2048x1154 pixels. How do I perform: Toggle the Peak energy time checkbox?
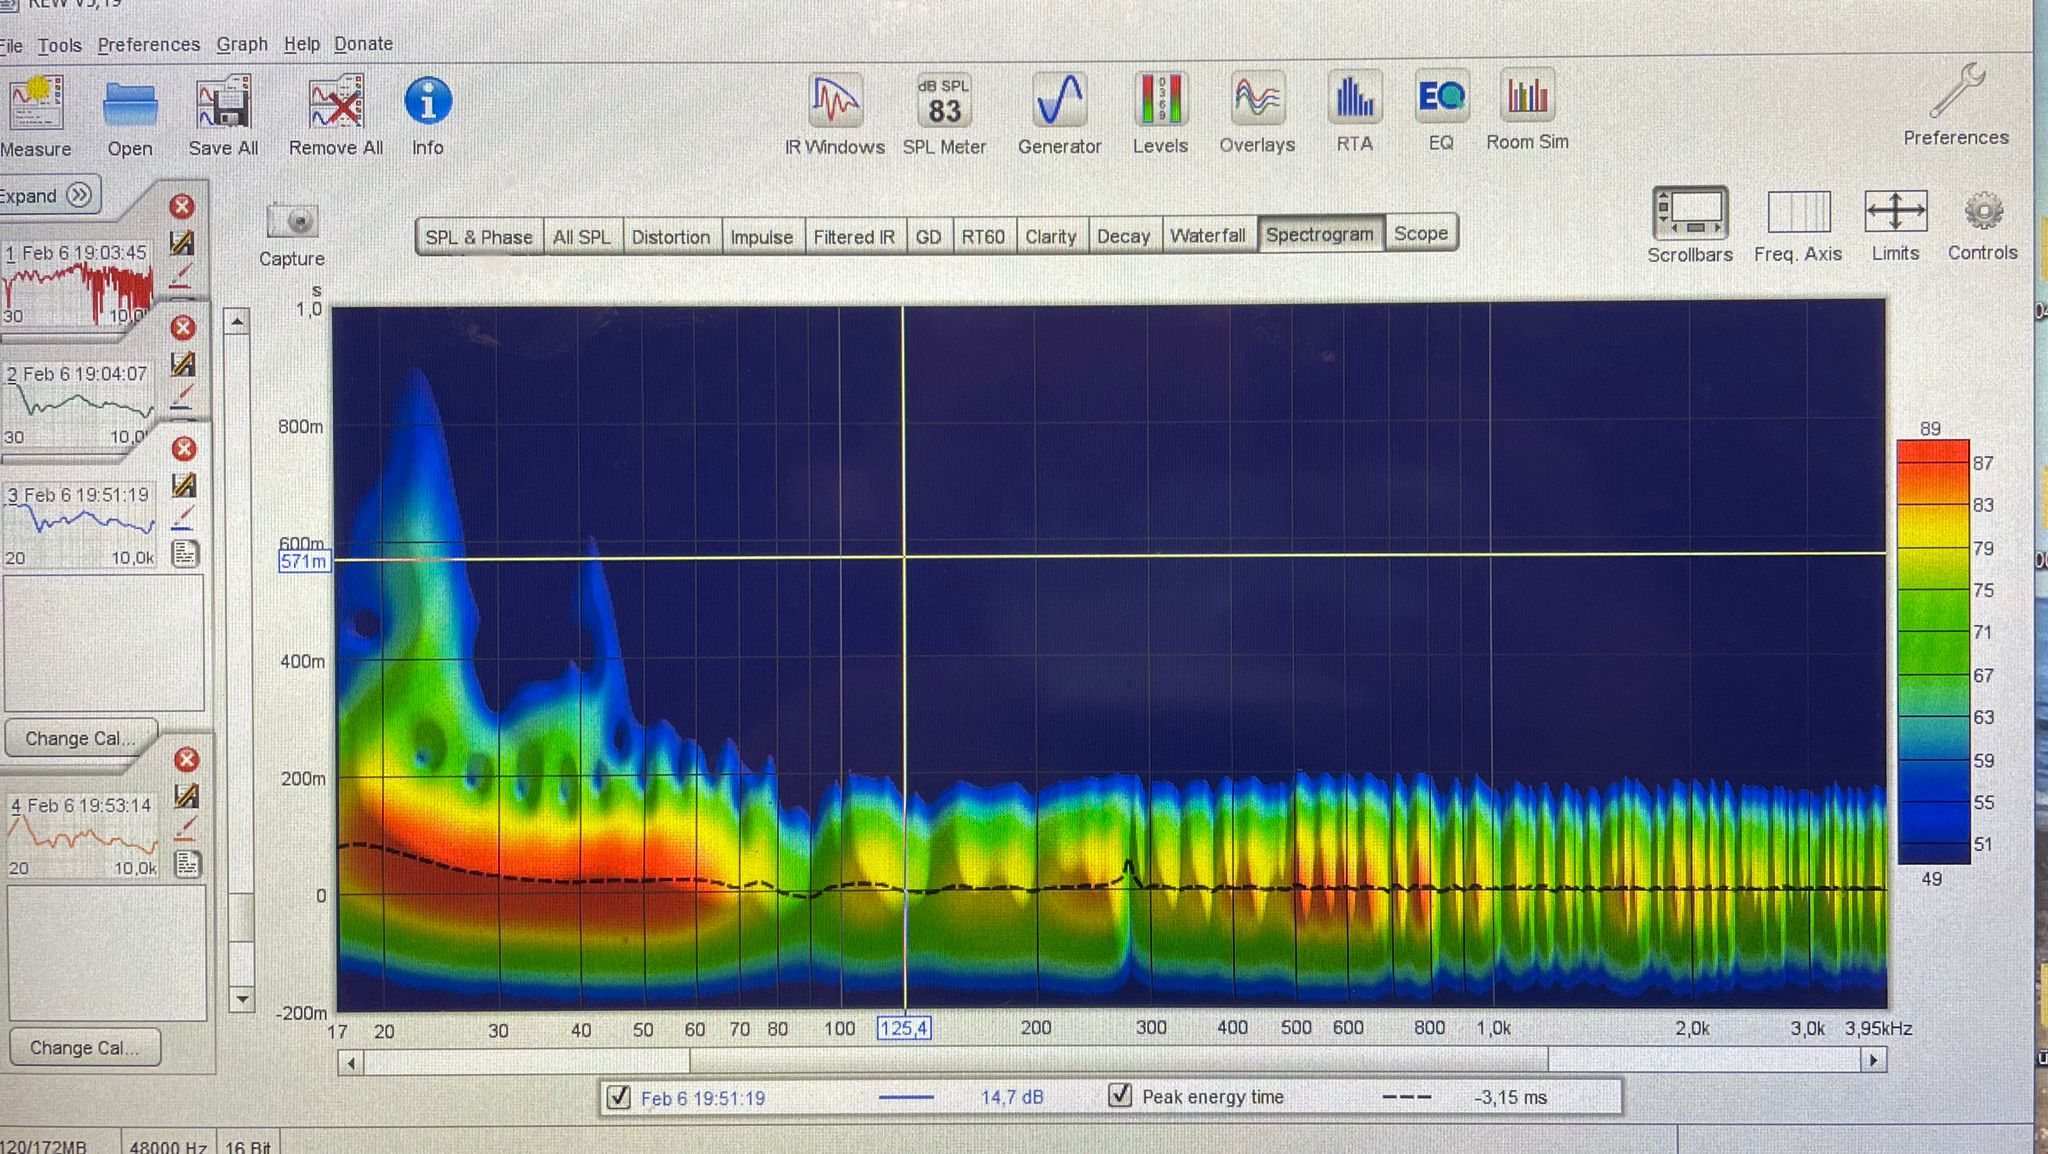(x=1120, y=1096)
